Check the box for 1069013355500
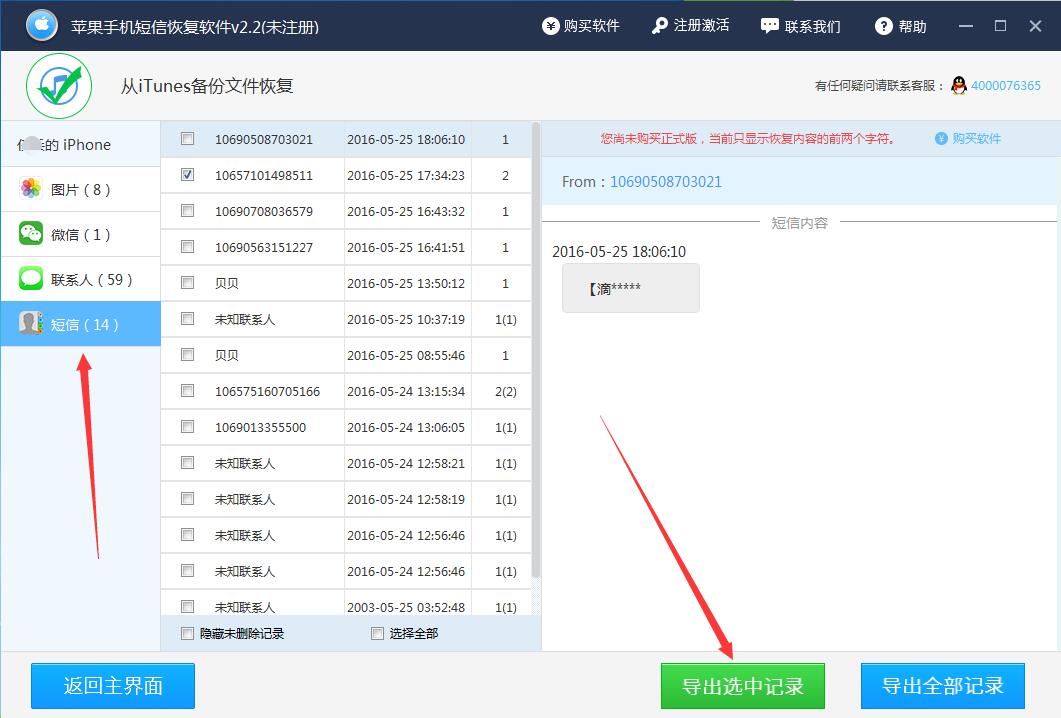The image size is (1061, 718). [x=187, y=426]
